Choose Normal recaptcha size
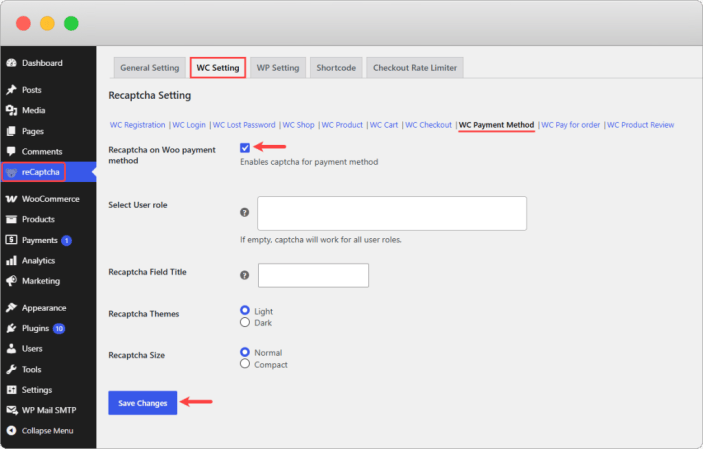The width and height of the screenshot is (703, 449). click(245, 352)
